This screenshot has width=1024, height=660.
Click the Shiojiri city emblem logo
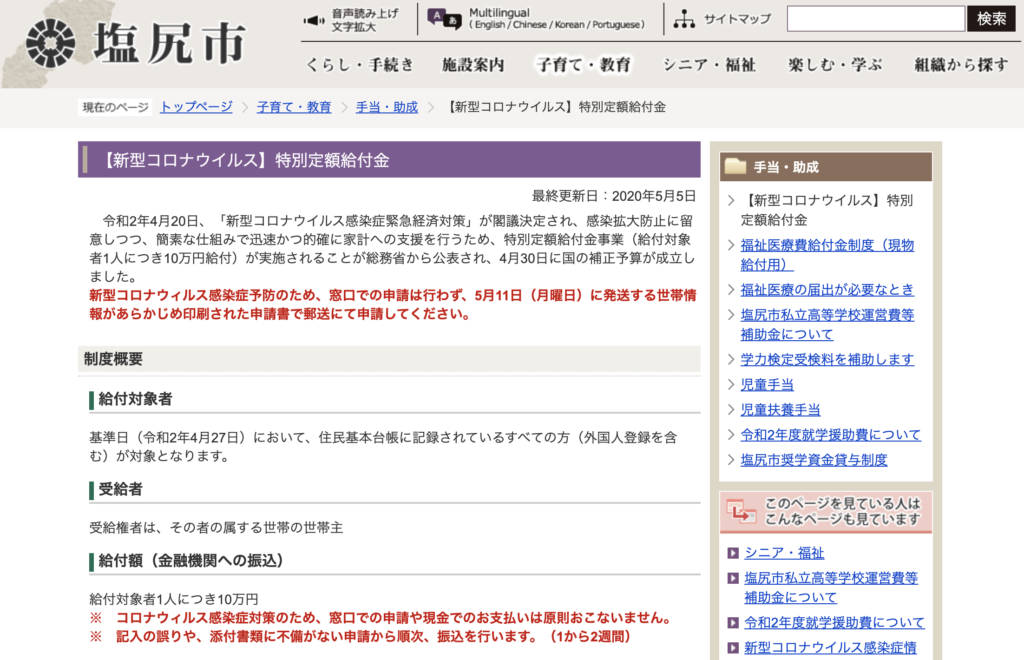pyautogui.click(x=50, y=43)
